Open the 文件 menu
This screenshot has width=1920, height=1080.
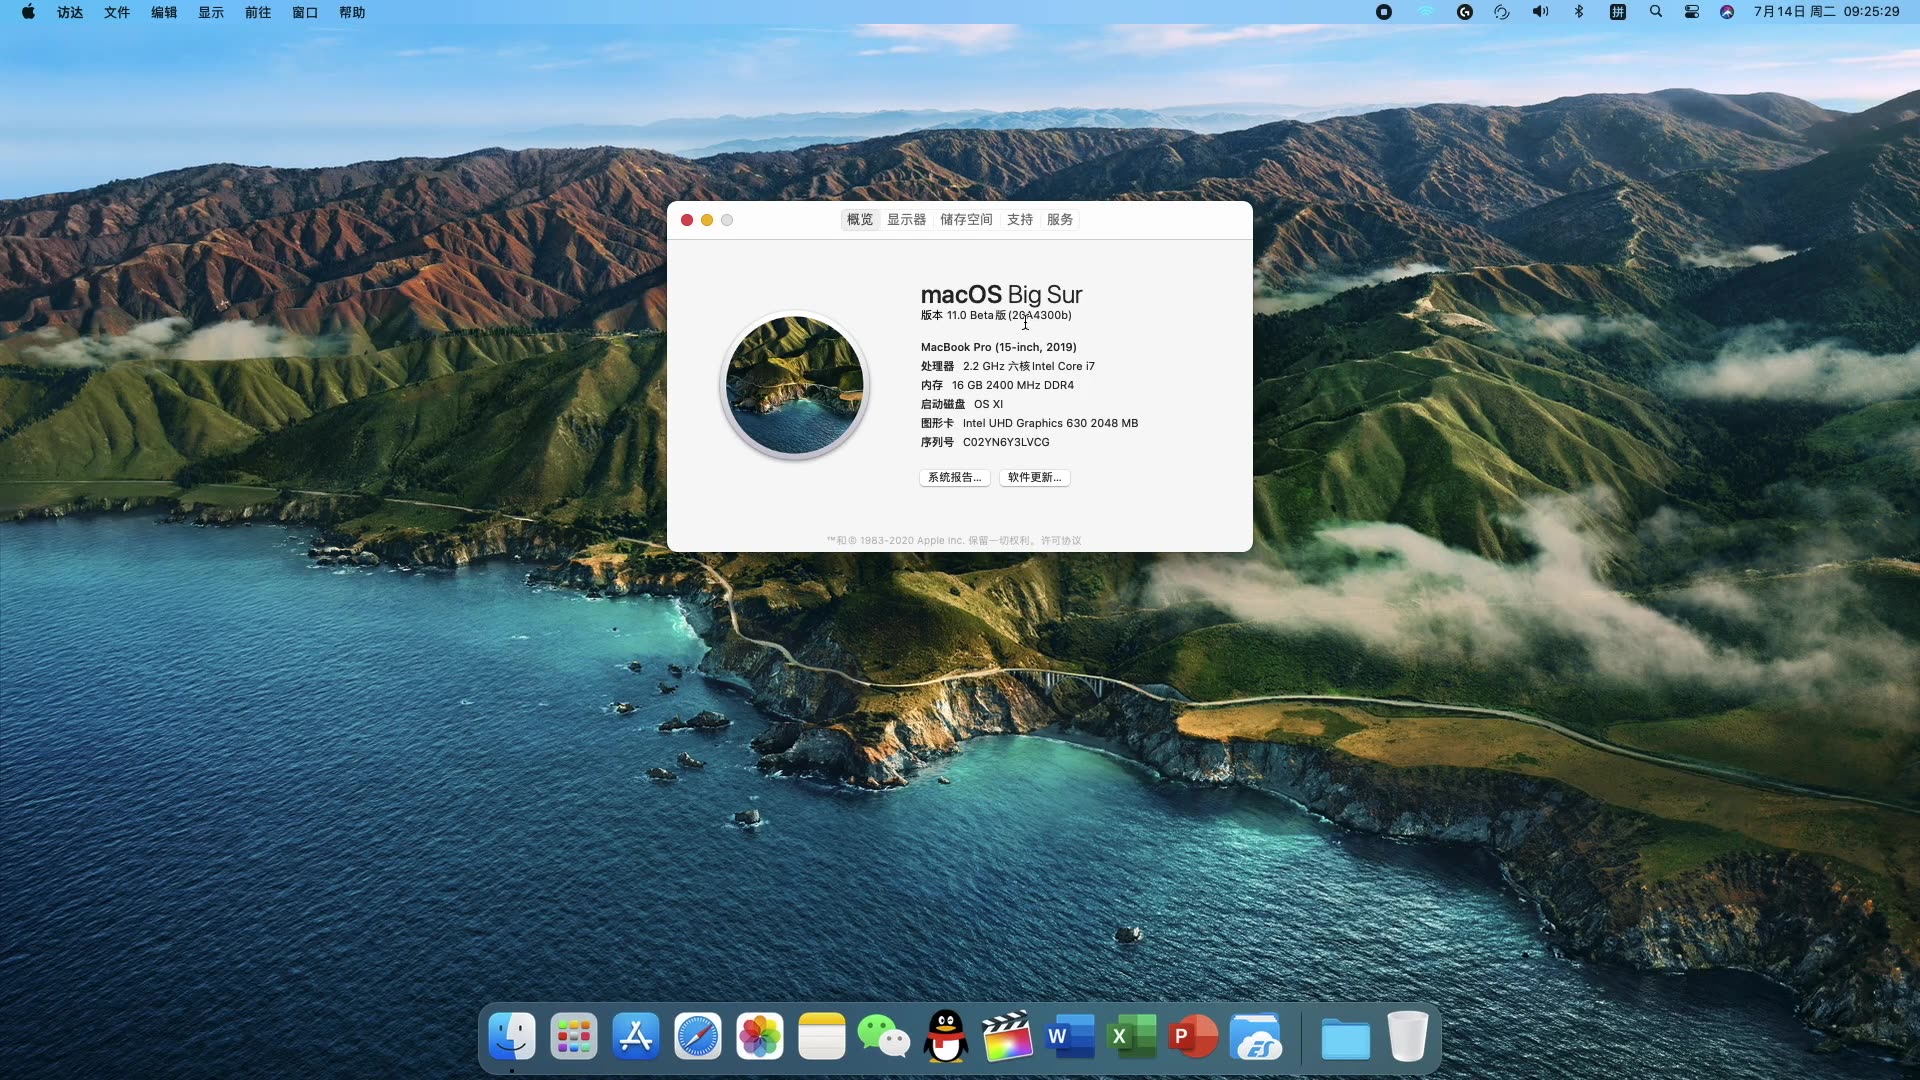(117, 12)
